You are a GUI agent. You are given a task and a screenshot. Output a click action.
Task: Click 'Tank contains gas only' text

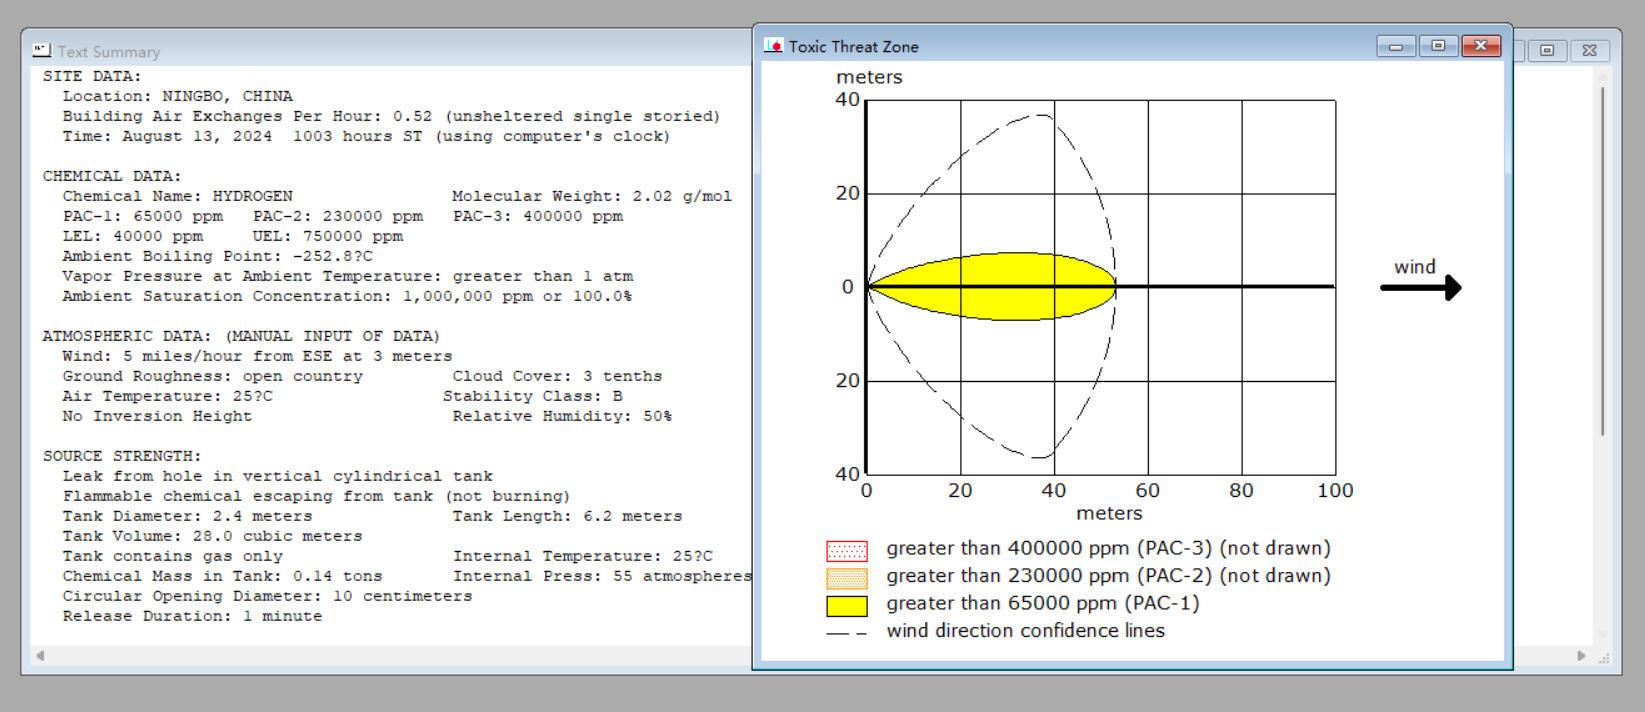tap(172, 556)
